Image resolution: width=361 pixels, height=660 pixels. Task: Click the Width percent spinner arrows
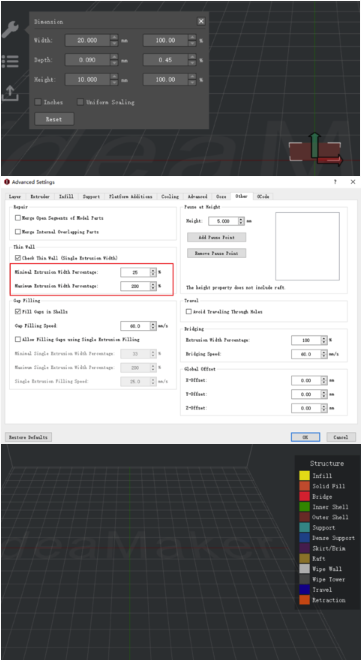(x=192, y=40)
